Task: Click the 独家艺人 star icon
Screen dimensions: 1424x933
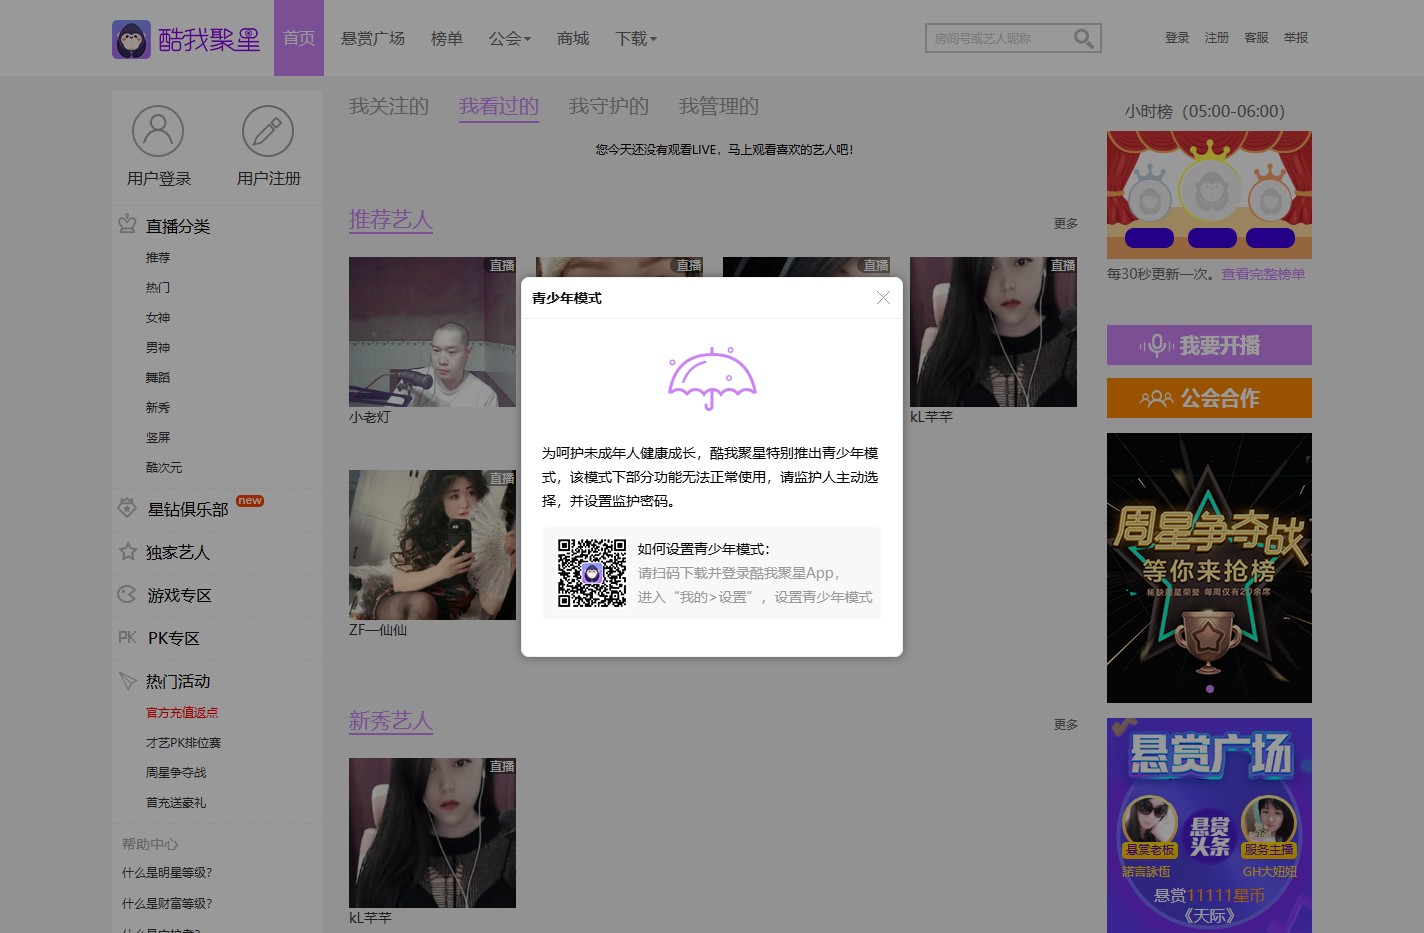Action: point(127,551)
